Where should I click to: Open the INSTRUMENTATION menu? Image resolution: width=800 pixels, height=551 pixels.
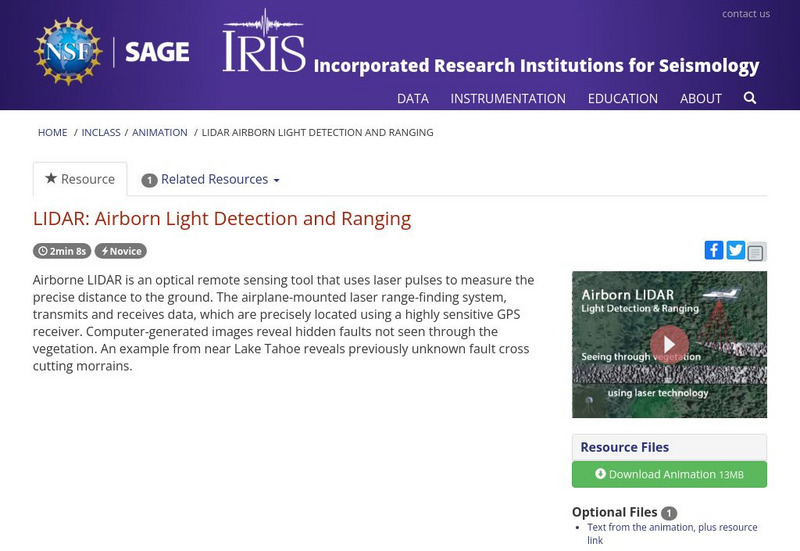pyautogui.click(x=508, y=98)
